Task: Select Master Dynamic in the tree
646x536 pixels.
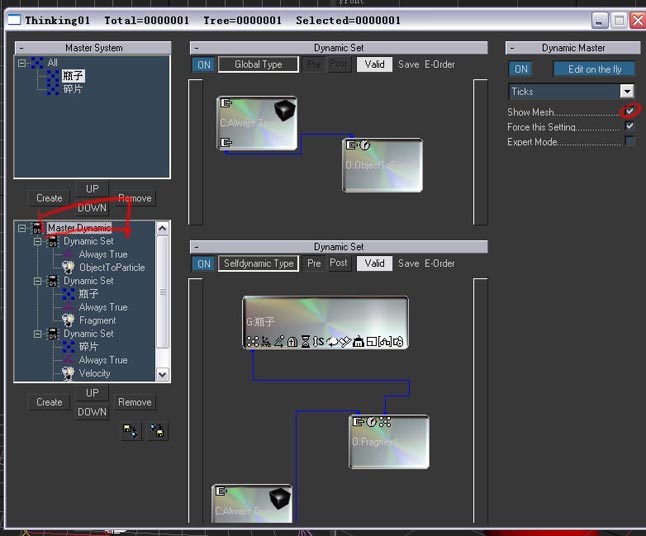Action: [79, 228]
